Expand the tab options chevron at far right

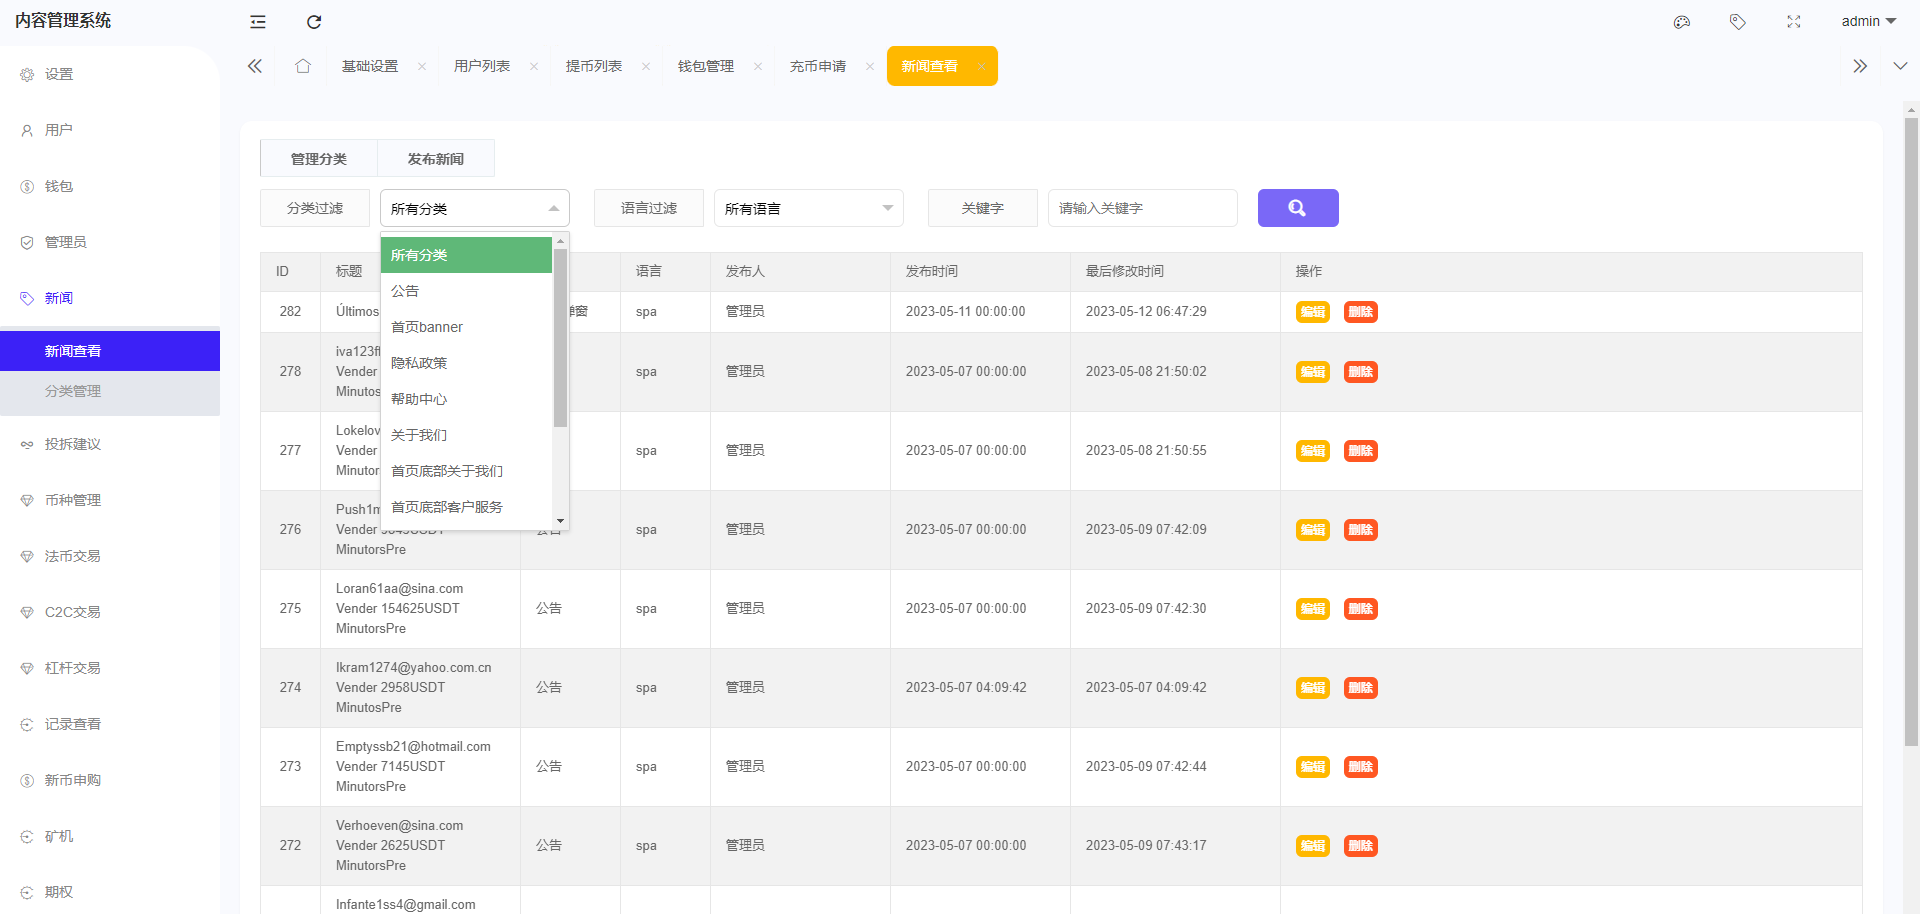[1900, 66]
